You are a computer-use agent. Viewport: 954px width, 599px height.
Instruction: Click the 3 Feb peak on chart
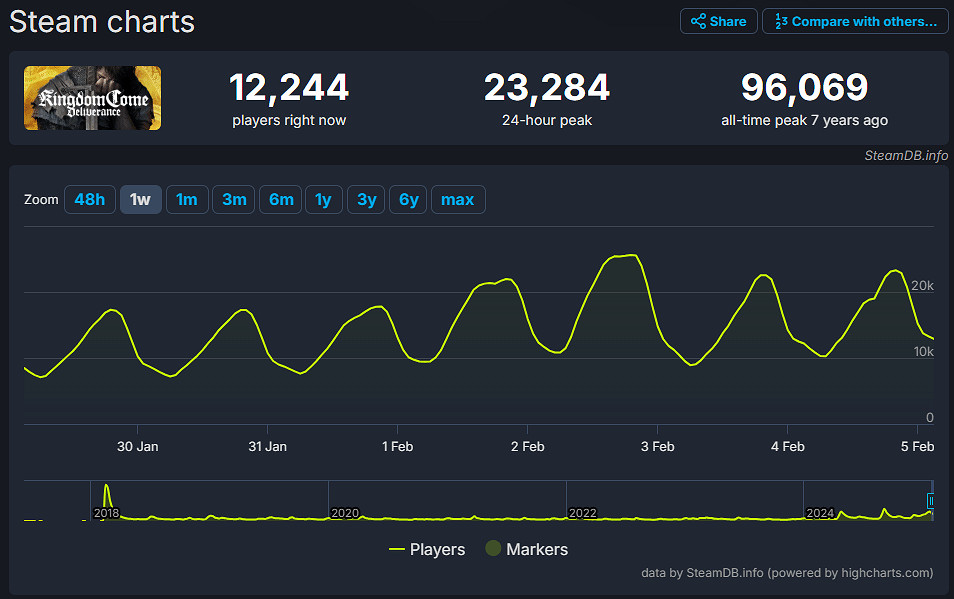[x=625, y=256]
